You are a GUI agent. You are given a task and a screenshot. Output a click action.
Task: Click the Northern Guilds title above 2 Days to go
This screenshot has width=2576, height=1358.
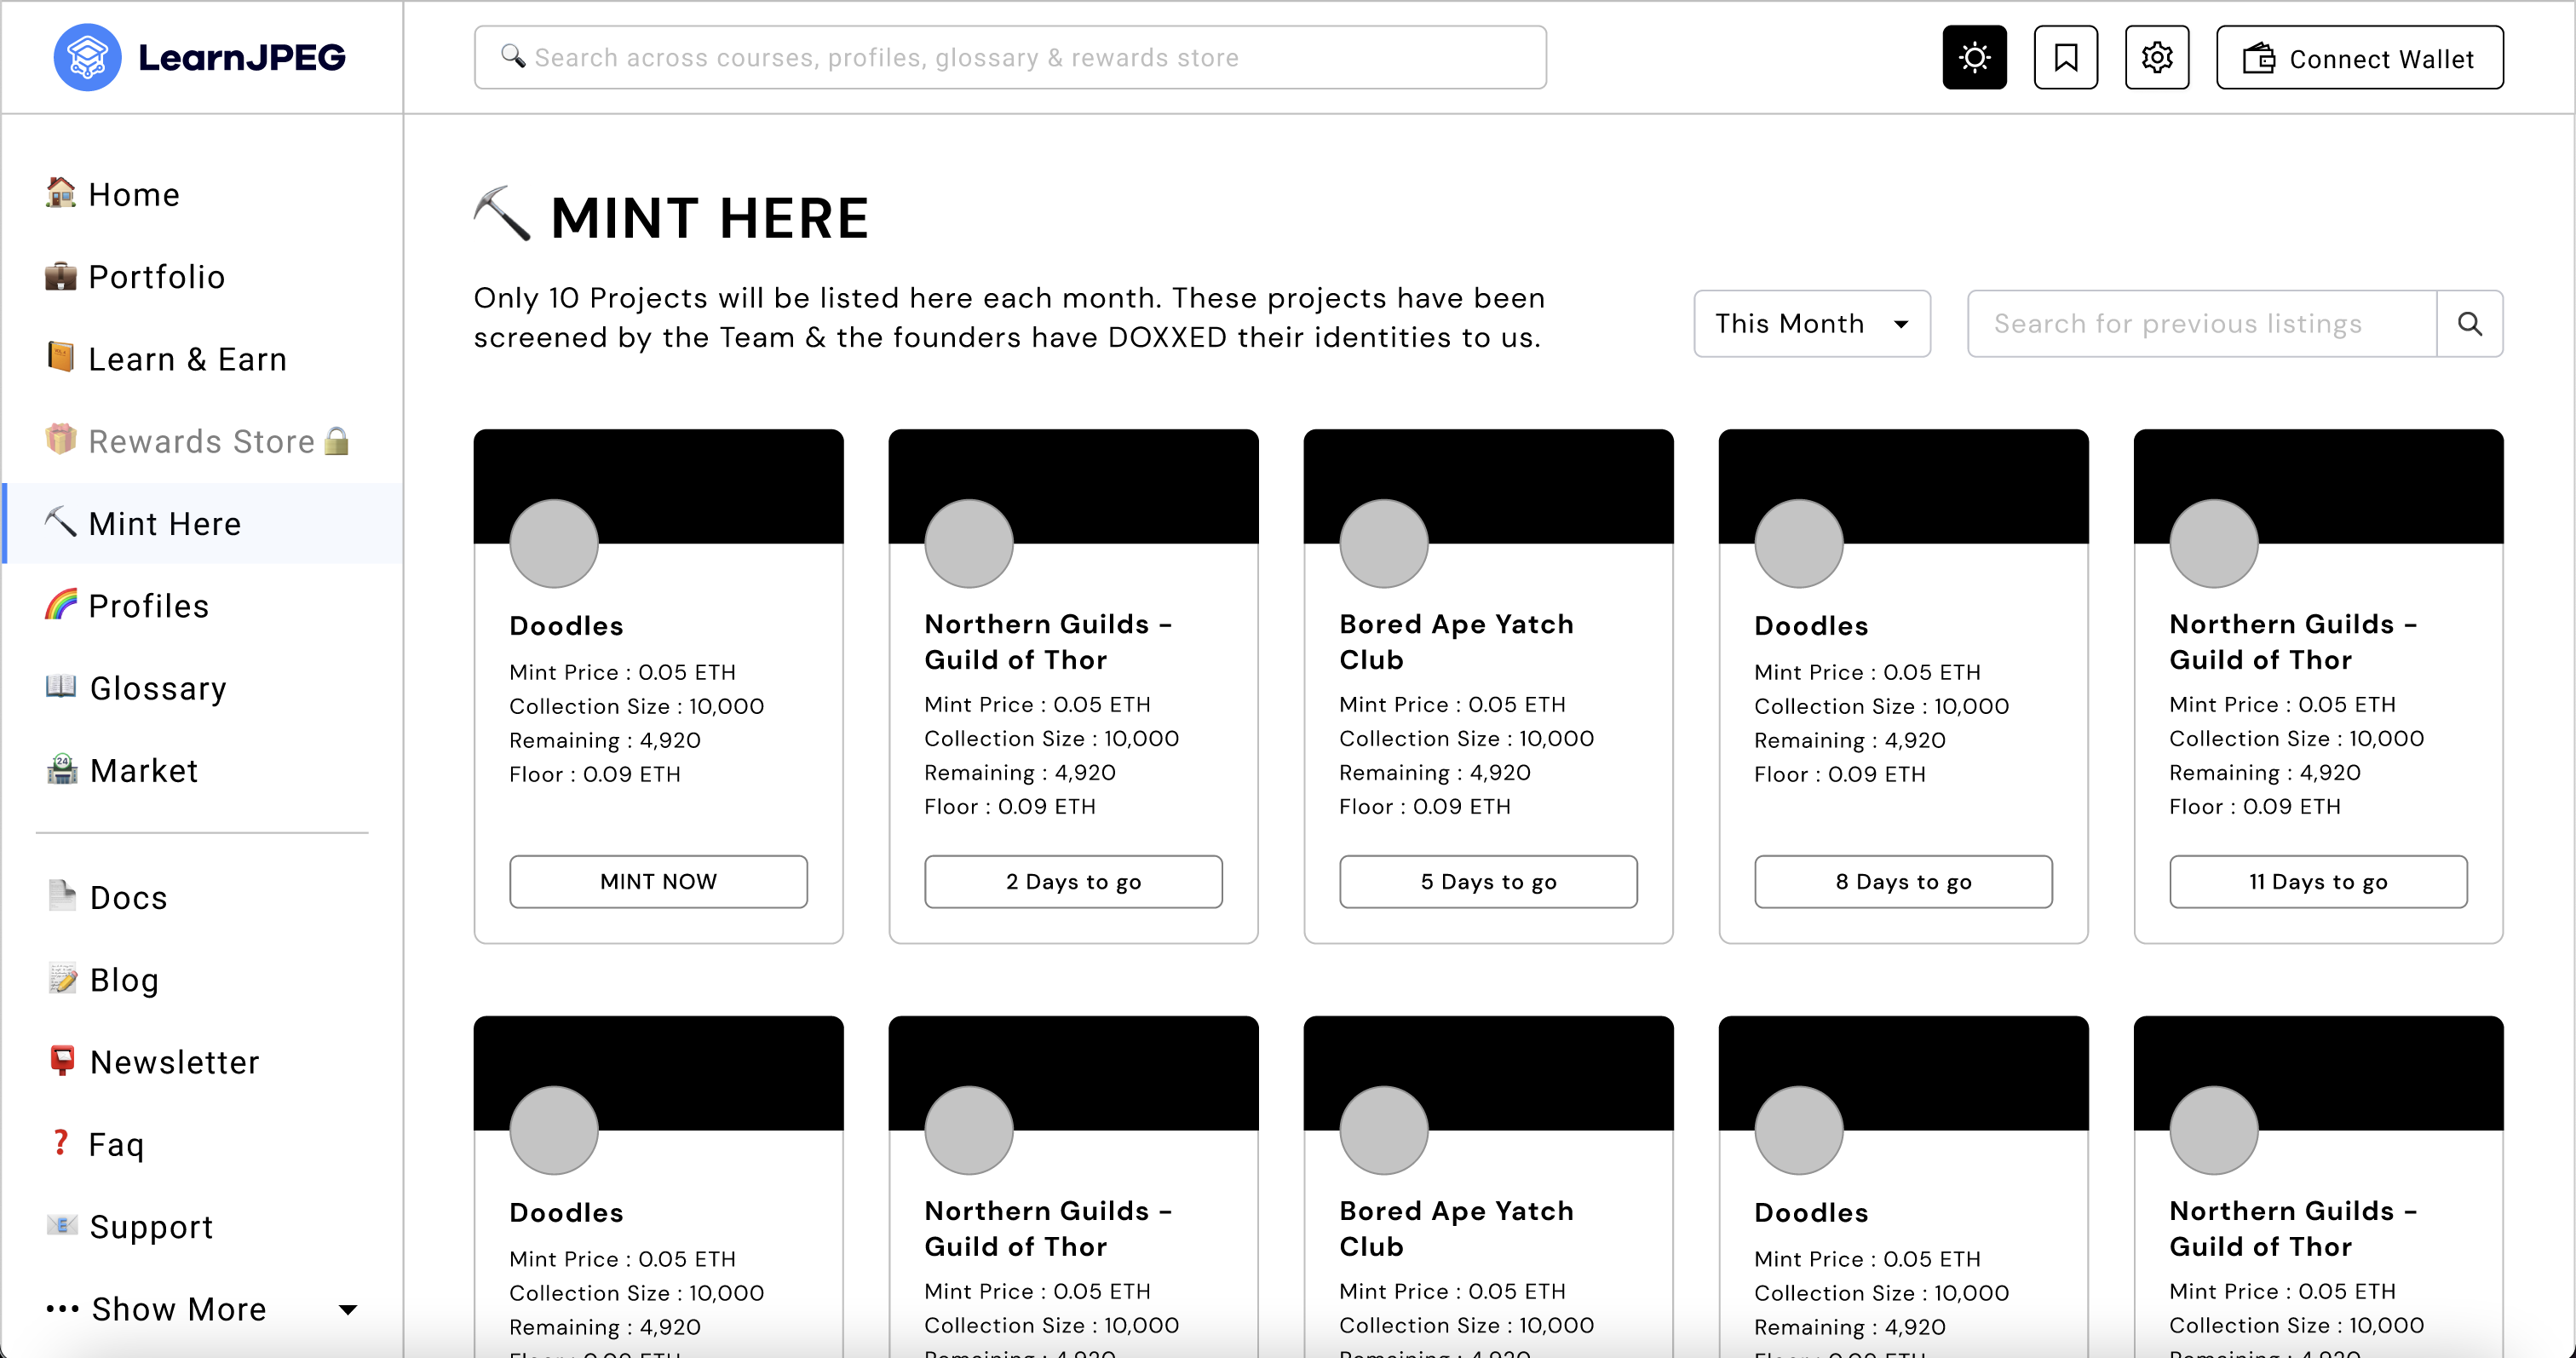(x=1048, y=641)
